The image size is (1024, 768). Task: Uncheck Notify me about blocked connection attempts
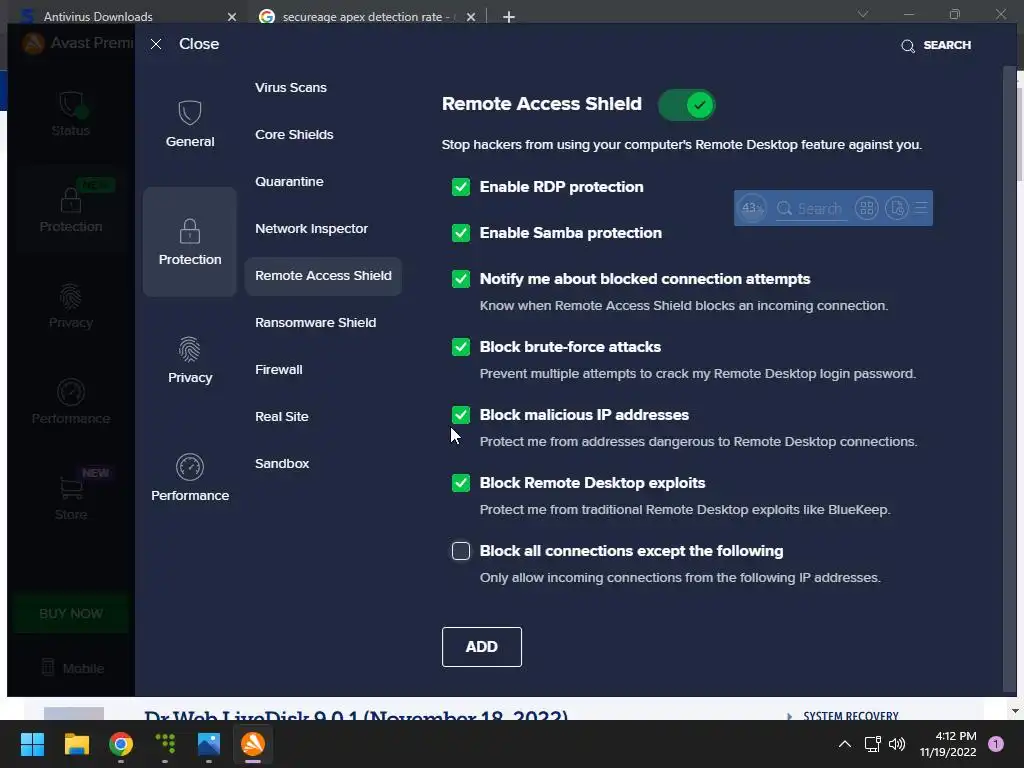pyautogui.click(x=461, y=279)
